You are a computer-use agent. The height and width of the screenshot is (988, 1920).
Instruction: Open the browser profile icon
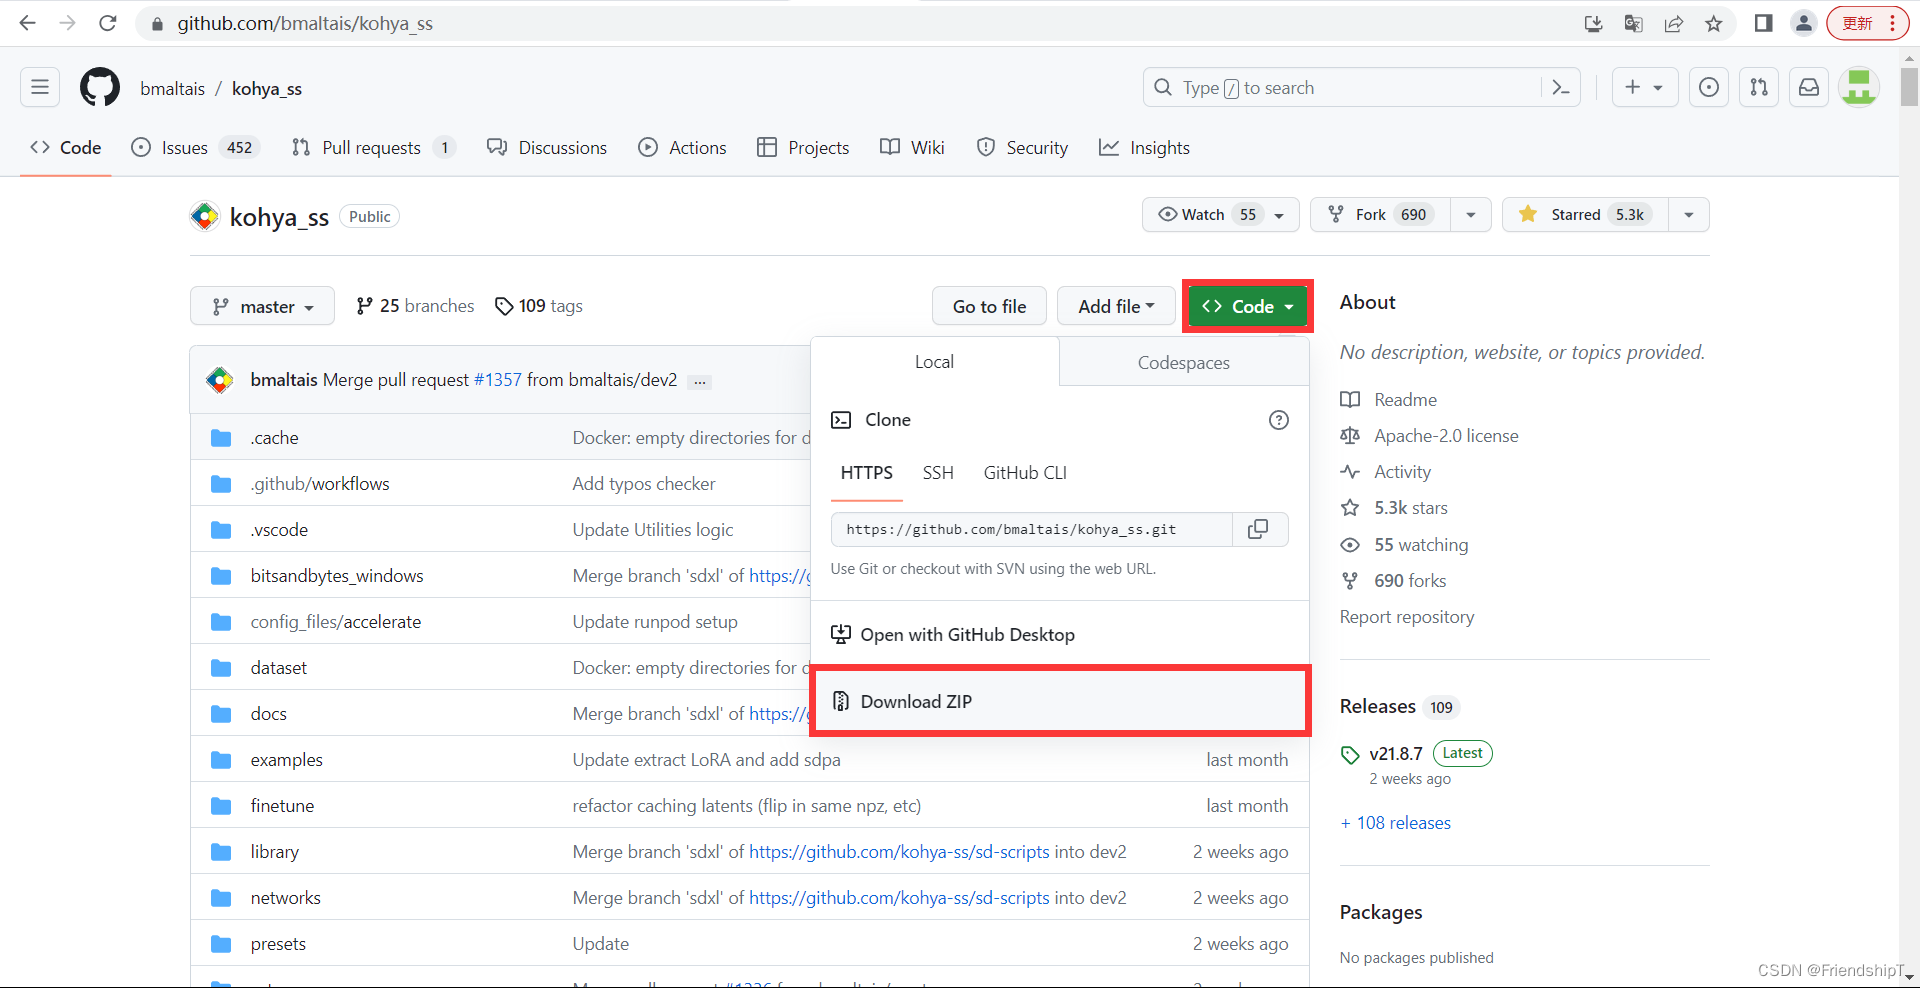(x=1803, y=23)
